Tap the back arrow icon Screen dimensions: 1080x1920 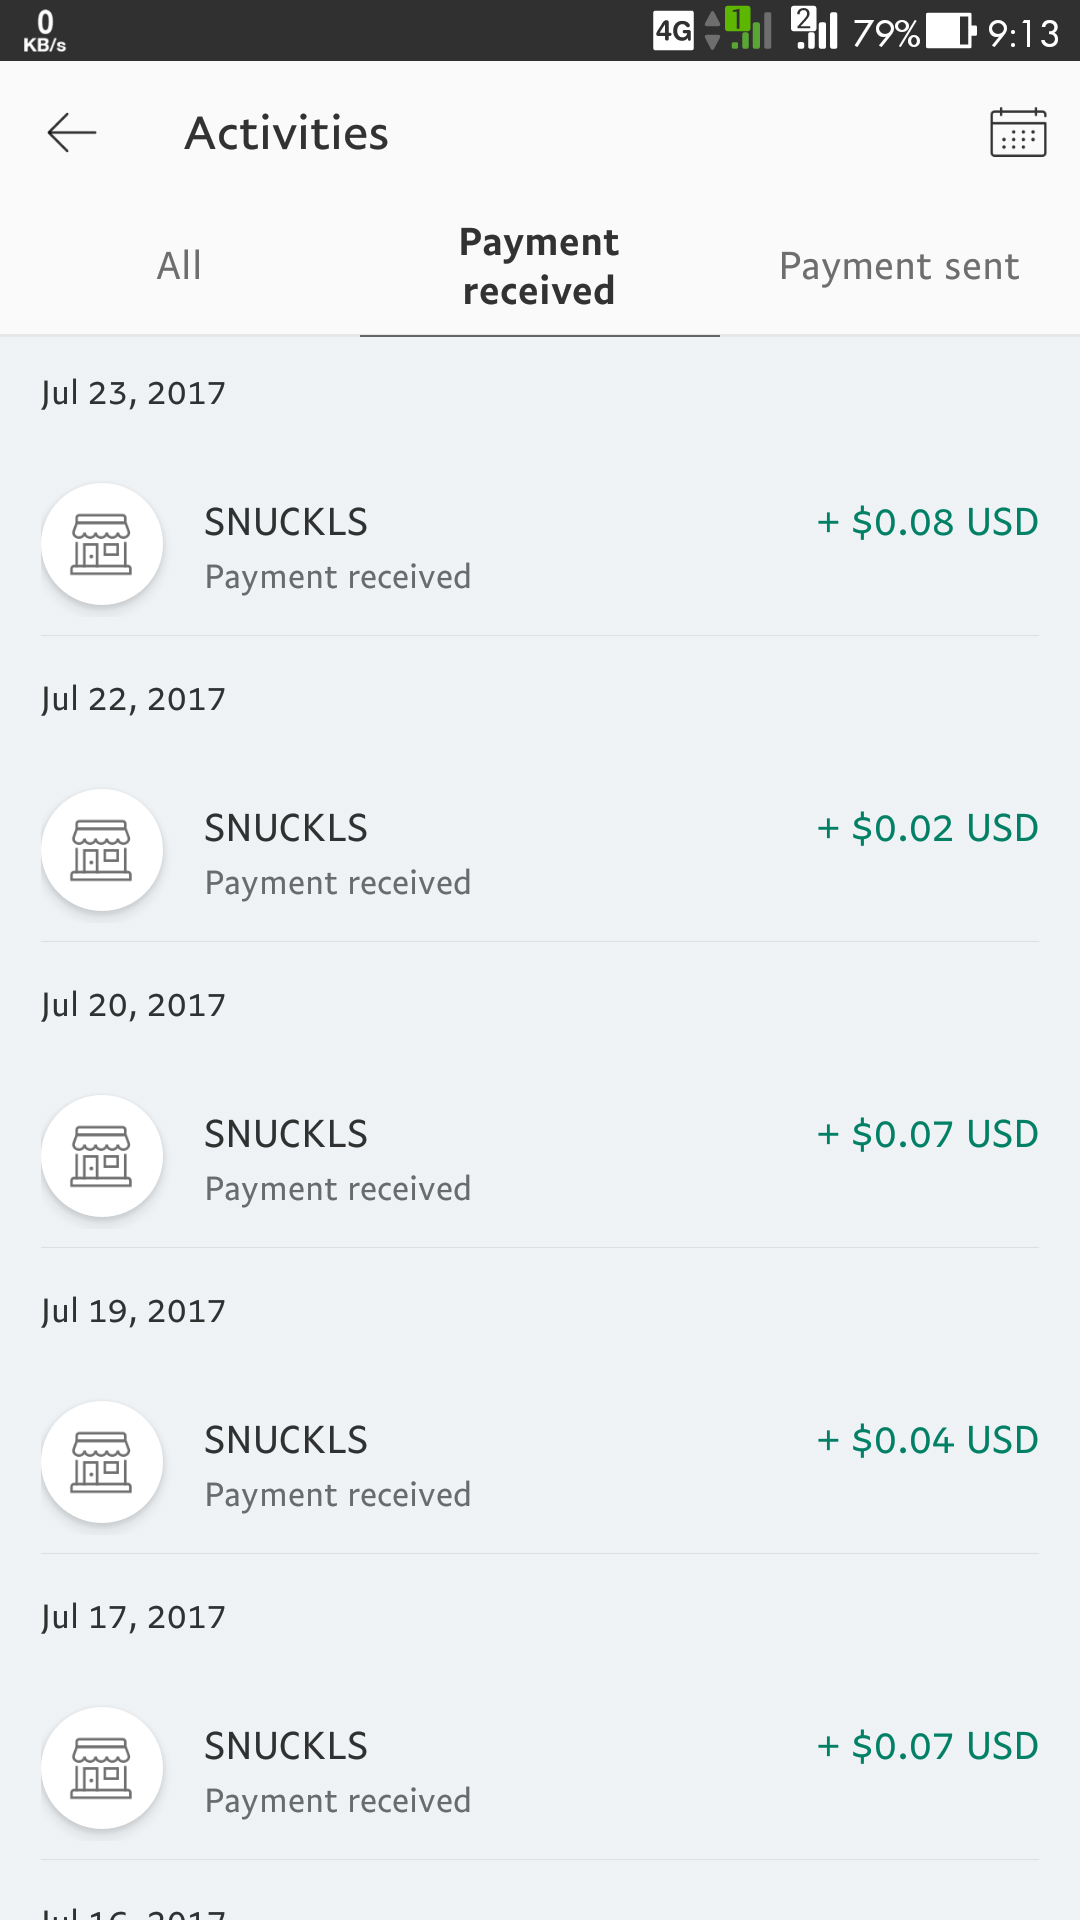[x=72, y=133]
